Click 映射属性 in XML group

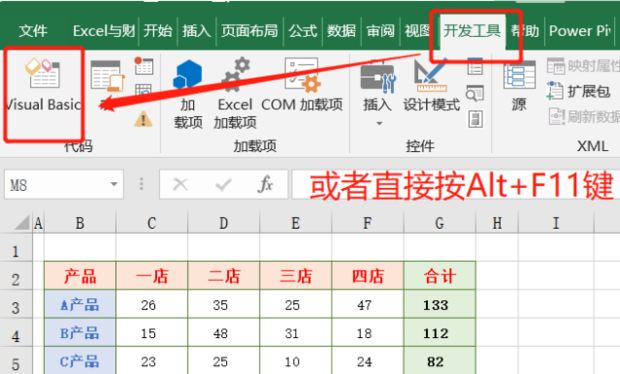click(584, 66)
